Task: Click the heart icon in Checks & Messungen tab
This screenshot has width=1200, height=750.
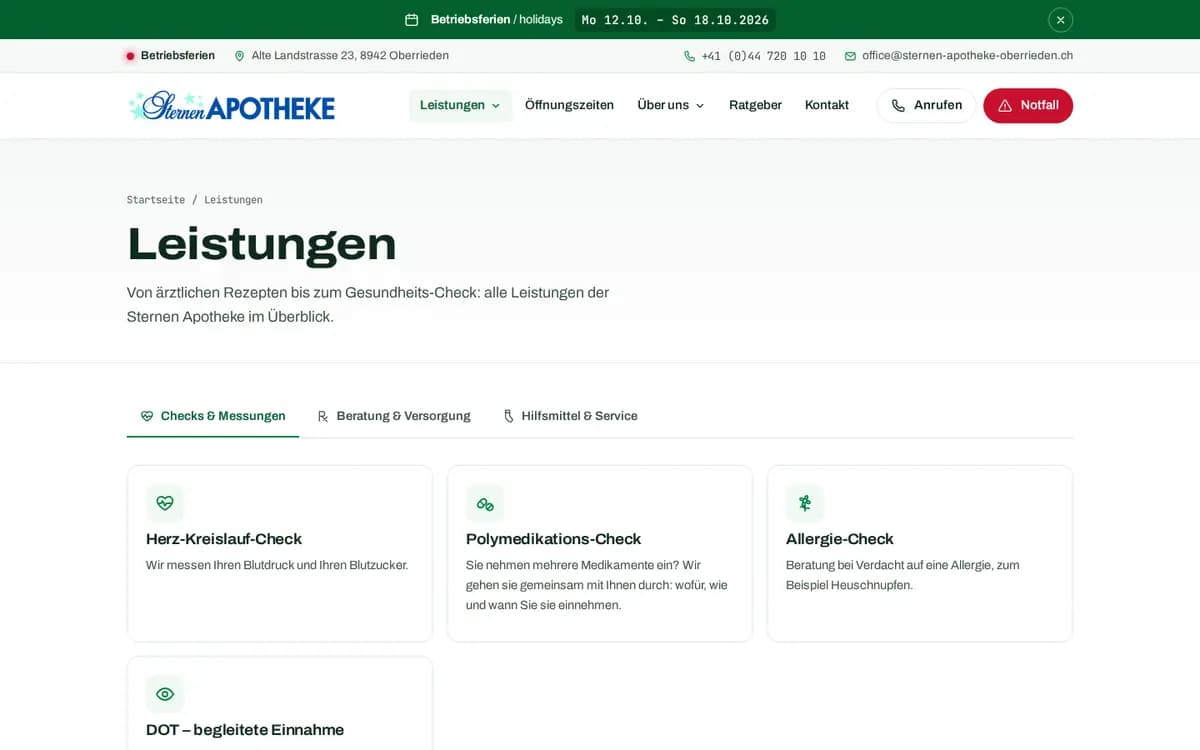Action: coord(147,416)
